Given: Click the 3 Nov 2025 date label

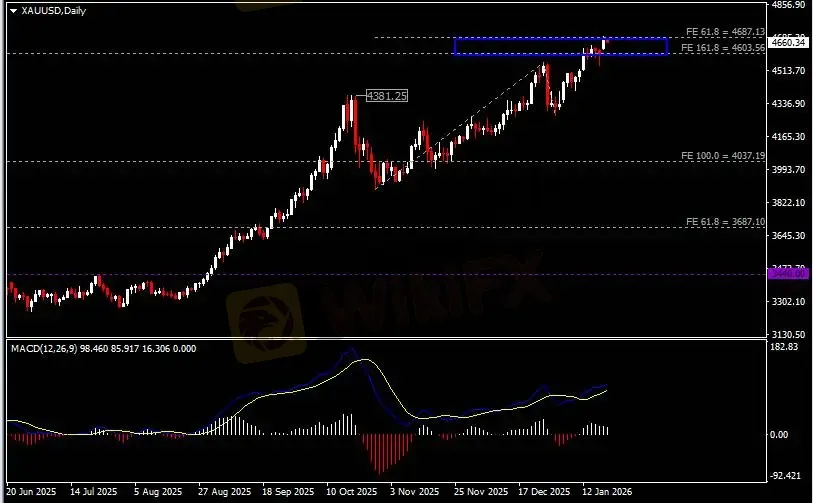Looking at the screenshot, I should click(415, 492).
